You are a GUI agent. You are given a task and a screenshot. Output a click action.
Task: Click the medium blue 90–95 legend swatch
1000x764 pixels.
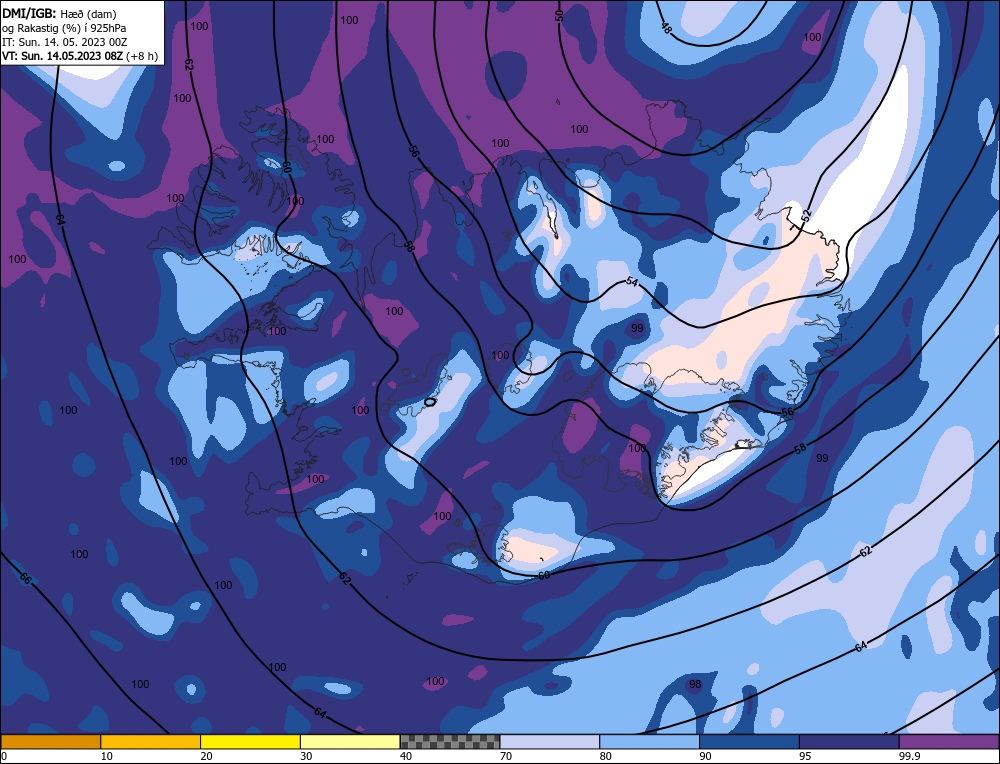click(749, 742)
